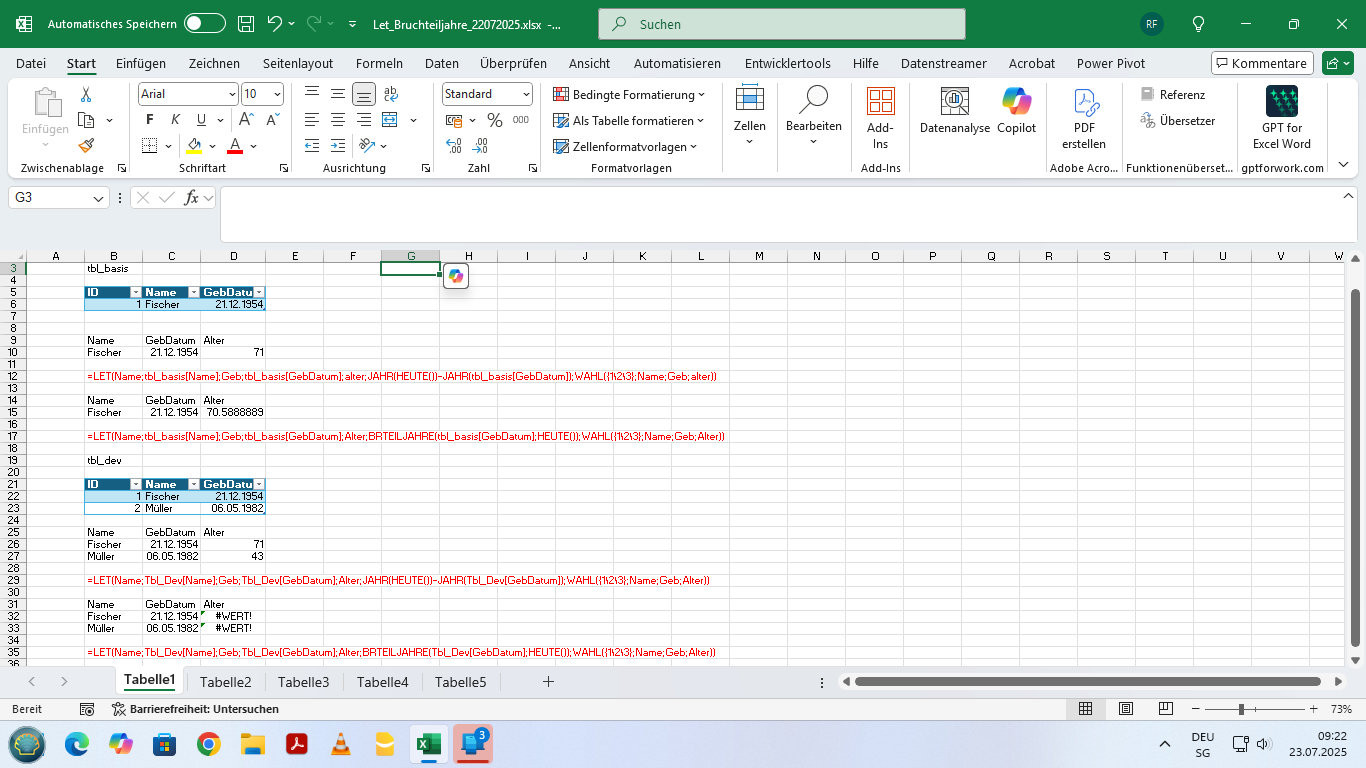Select the Format Painter brush icon
Image resolution: width=1366 pixels, height=768 pixels.
pos(86,145)
